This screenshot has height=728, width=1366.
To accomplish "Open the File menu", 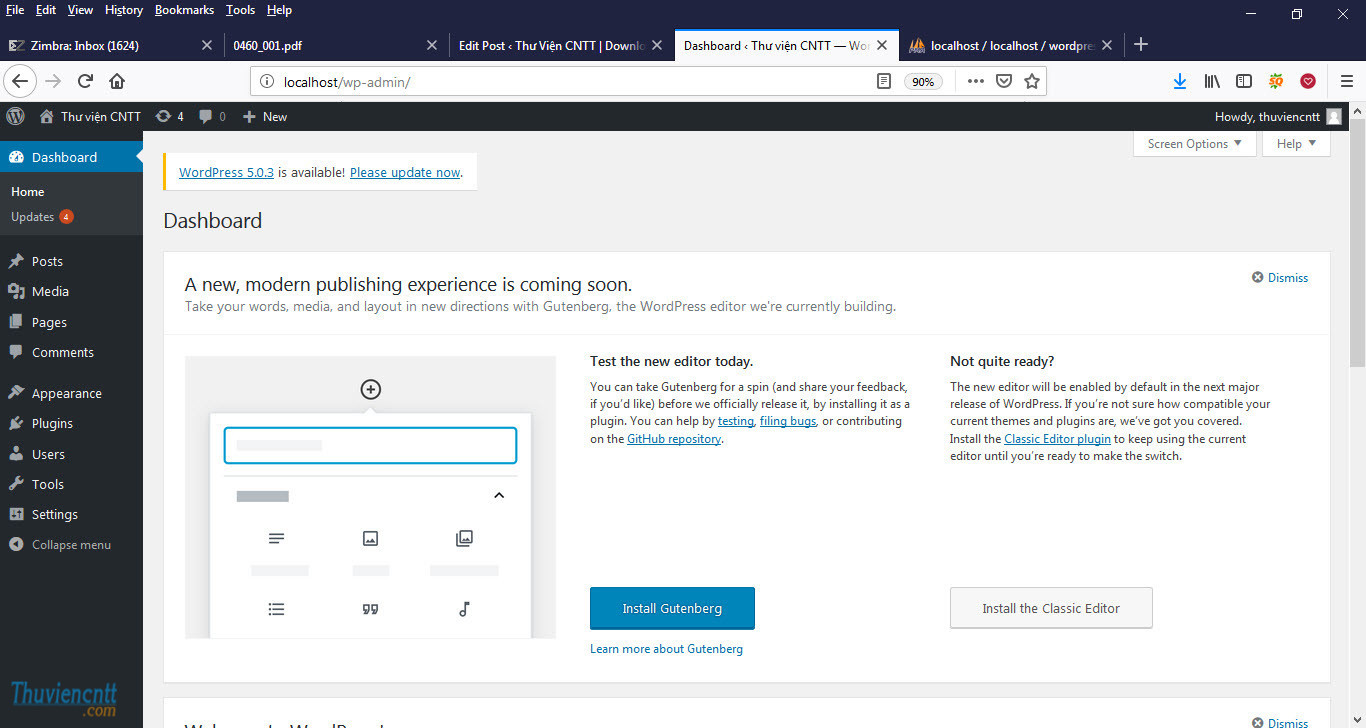I will pyautogui.click(x=15, y=10).
